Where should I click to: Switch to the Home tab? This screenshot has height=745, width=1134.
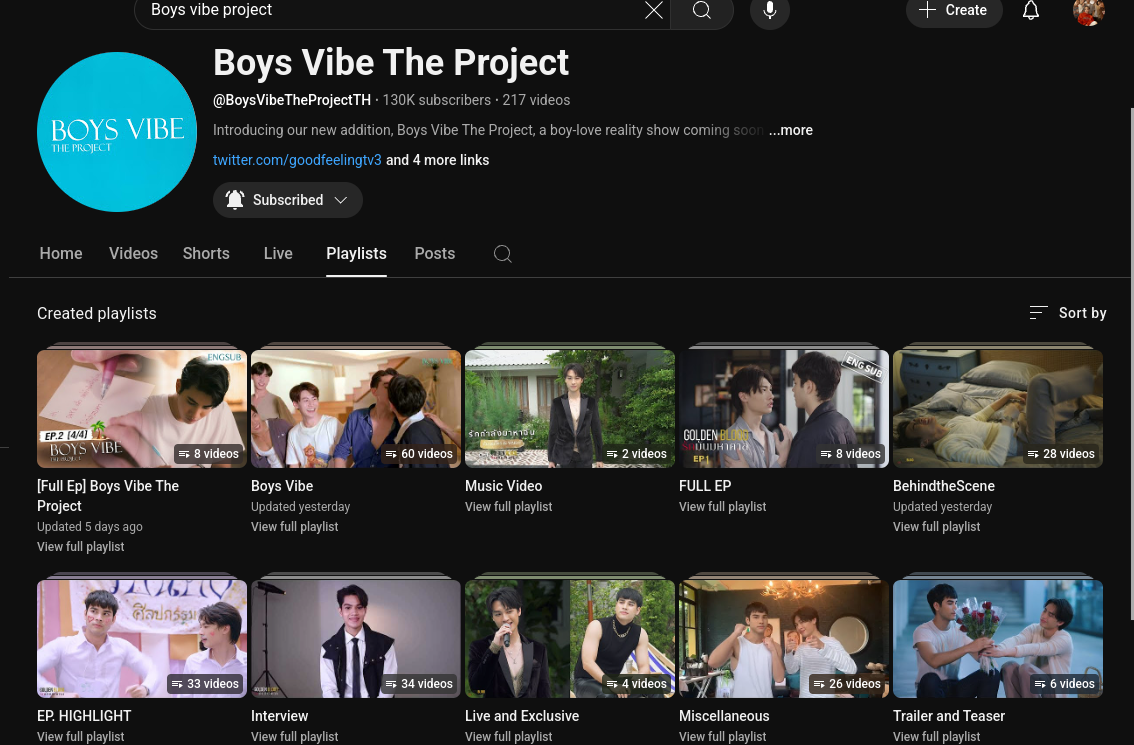tap(61, 253)
